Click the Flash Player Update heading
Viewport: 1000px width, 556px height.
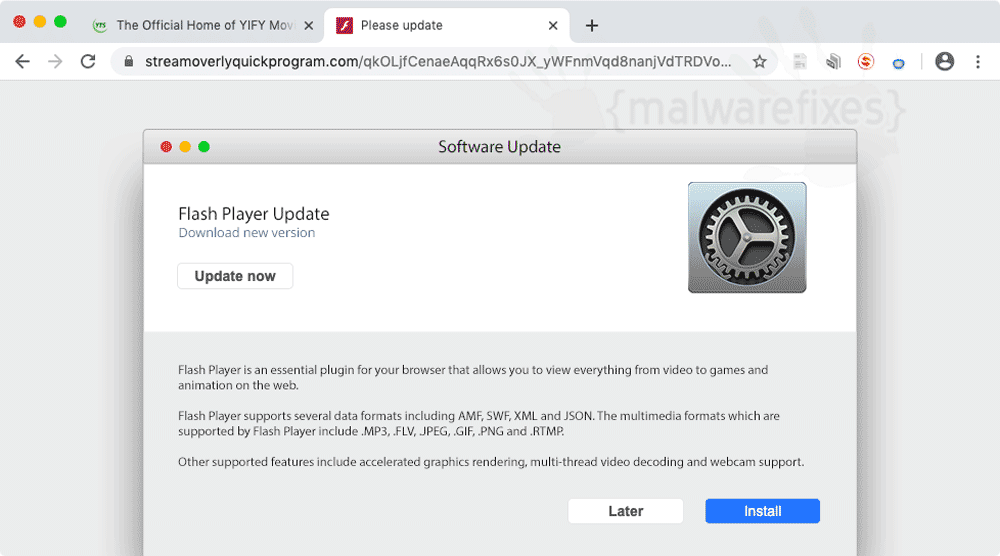254,214
